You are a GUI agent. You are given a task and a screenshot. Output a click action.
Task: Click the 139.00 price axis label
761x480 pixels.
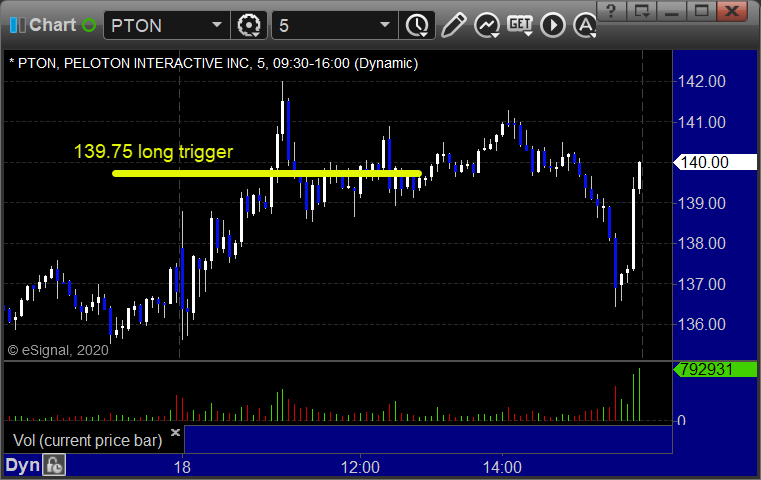point(702,203)
